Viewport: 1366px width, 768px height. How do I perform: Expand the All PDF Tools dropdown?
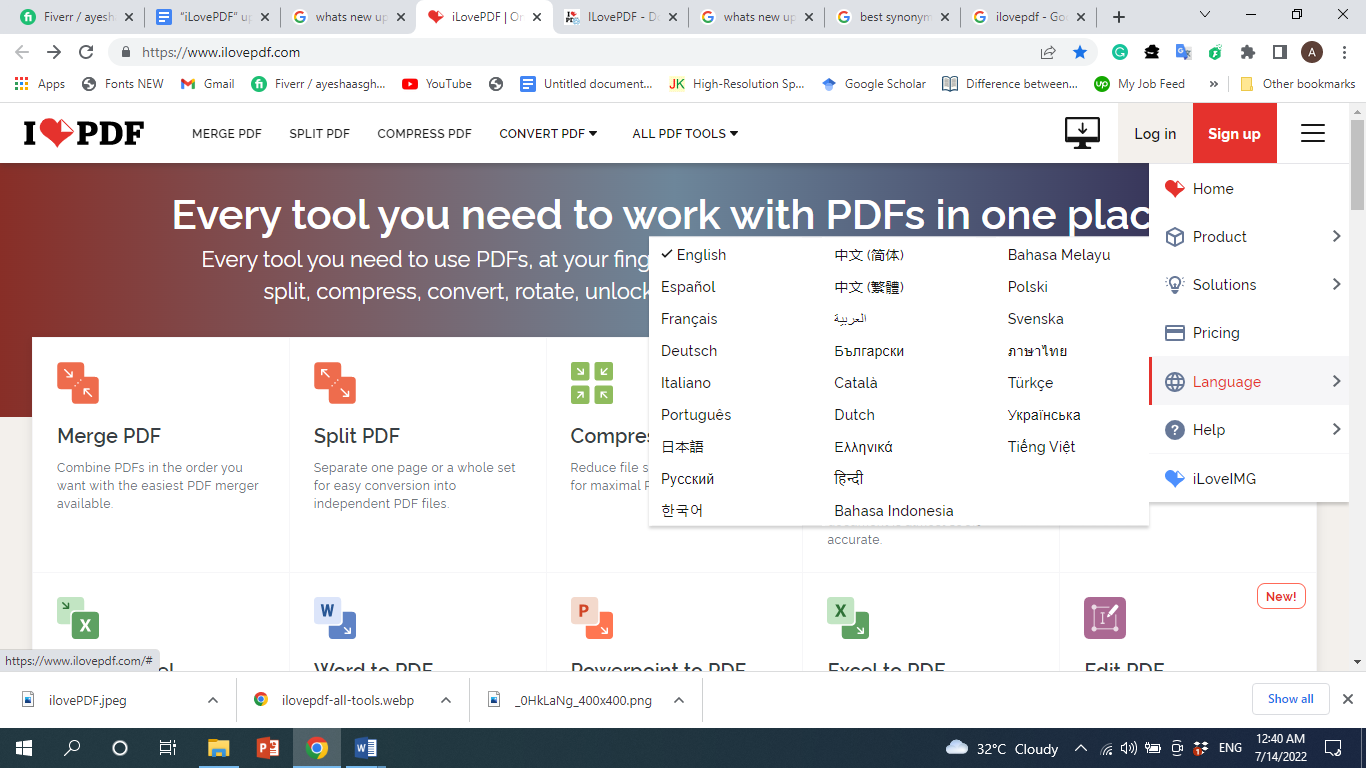(x=685, y=133)
